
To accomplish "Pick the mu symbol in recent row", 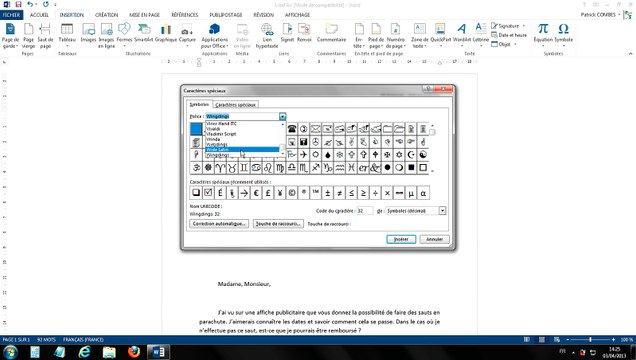I will [x=411, y=193].
